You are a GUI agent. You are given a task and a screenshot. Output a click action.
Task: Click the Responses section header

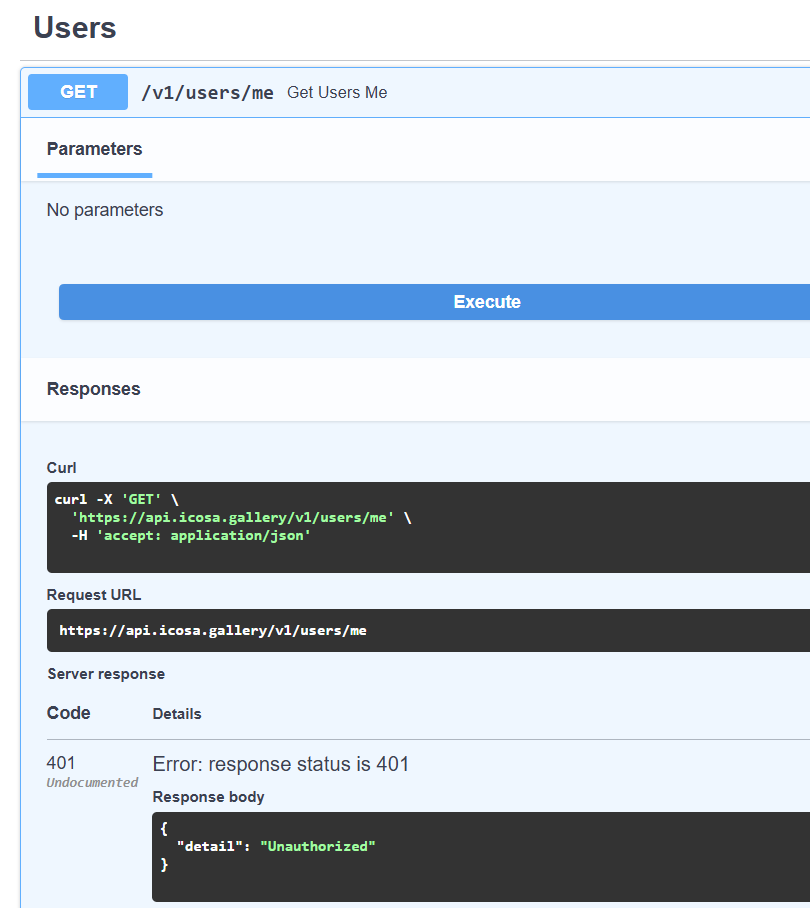point(94,389)
